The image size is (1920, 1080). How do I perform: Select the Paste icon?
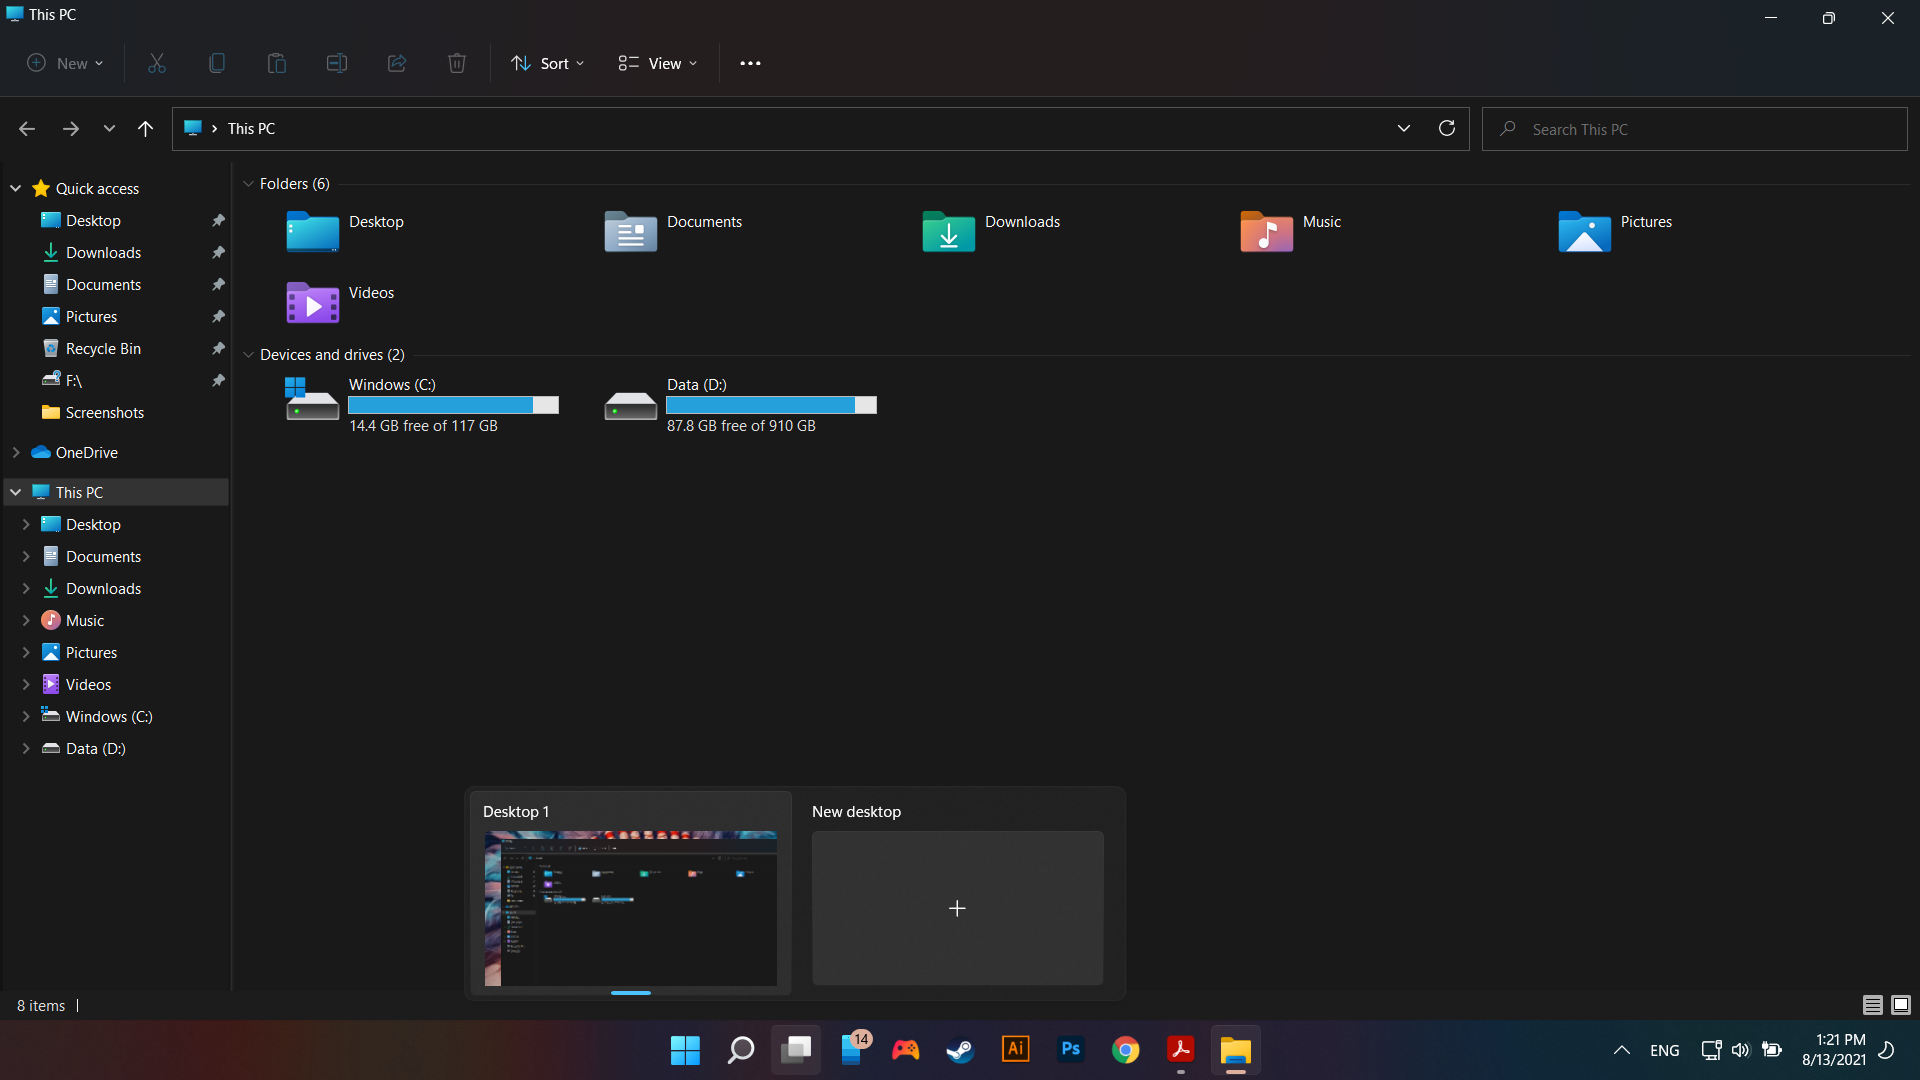tap(276, 63)
